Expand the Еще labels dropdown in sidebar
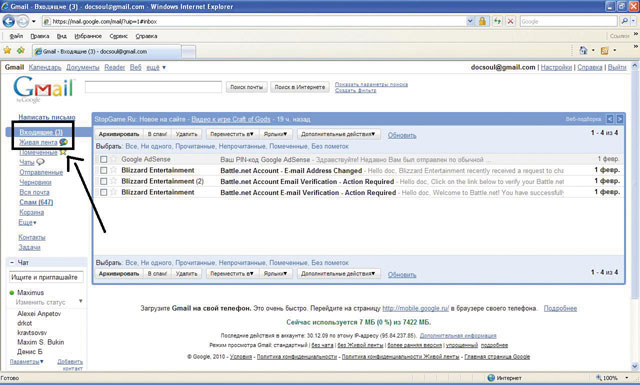The height and width of the screenshot is (385, 640). 27,223
